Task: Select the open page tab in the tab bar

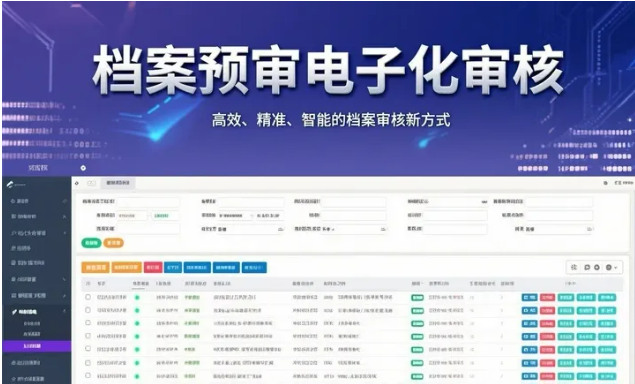Action: (x=118, y=183)
